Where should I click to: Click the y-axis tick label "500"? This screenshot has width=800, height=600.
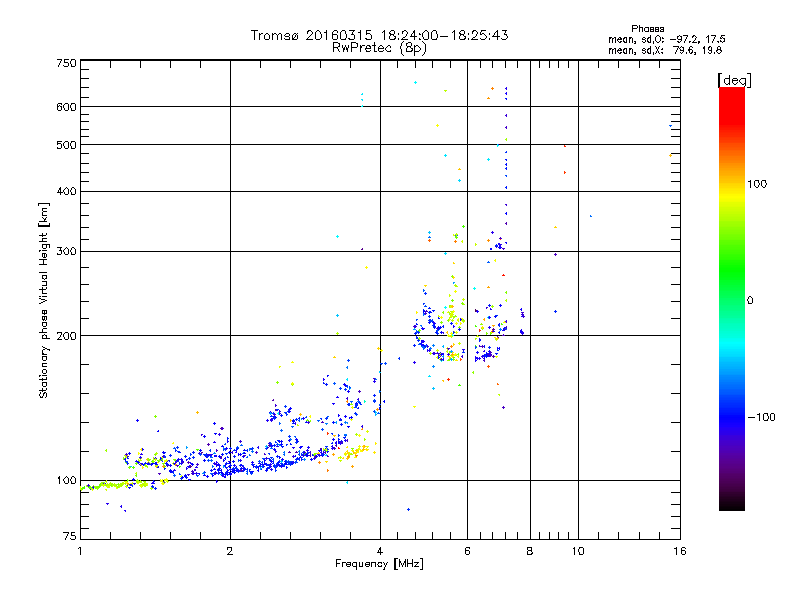pyautogui.click(x=66, y=145)
